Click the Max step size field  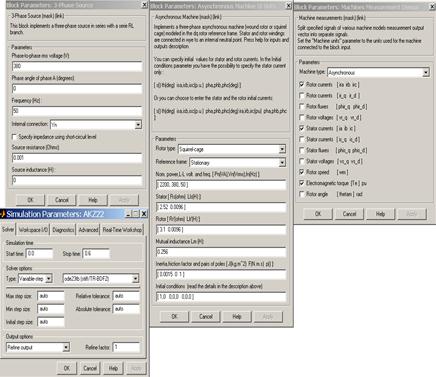tap(51, 296)
